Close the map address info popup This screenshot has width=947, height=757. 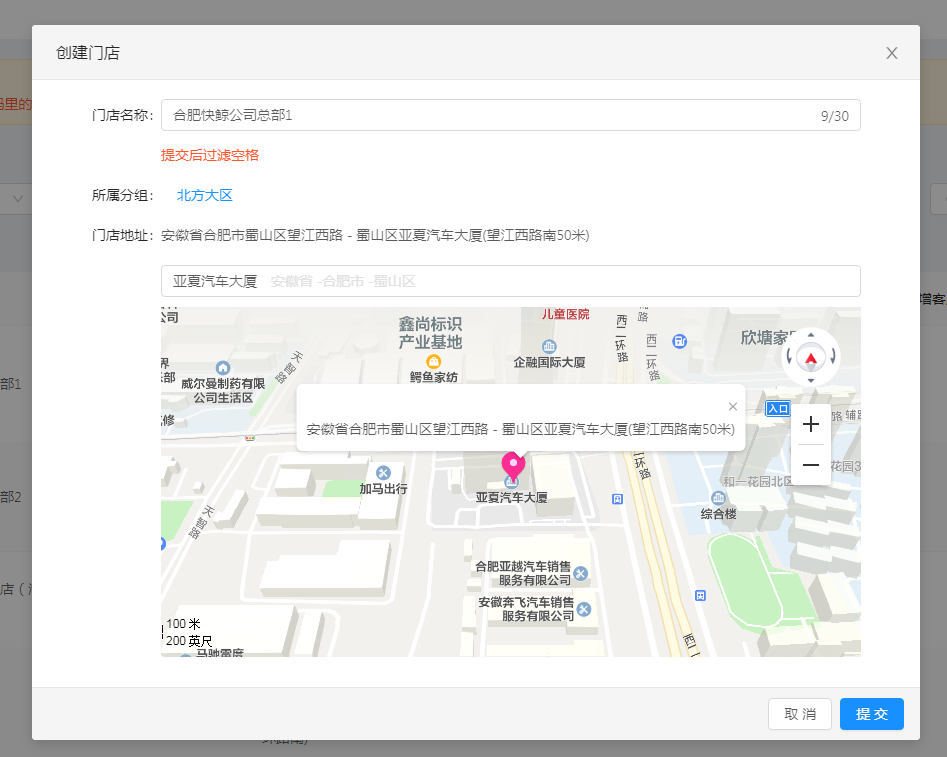[733, 406]
